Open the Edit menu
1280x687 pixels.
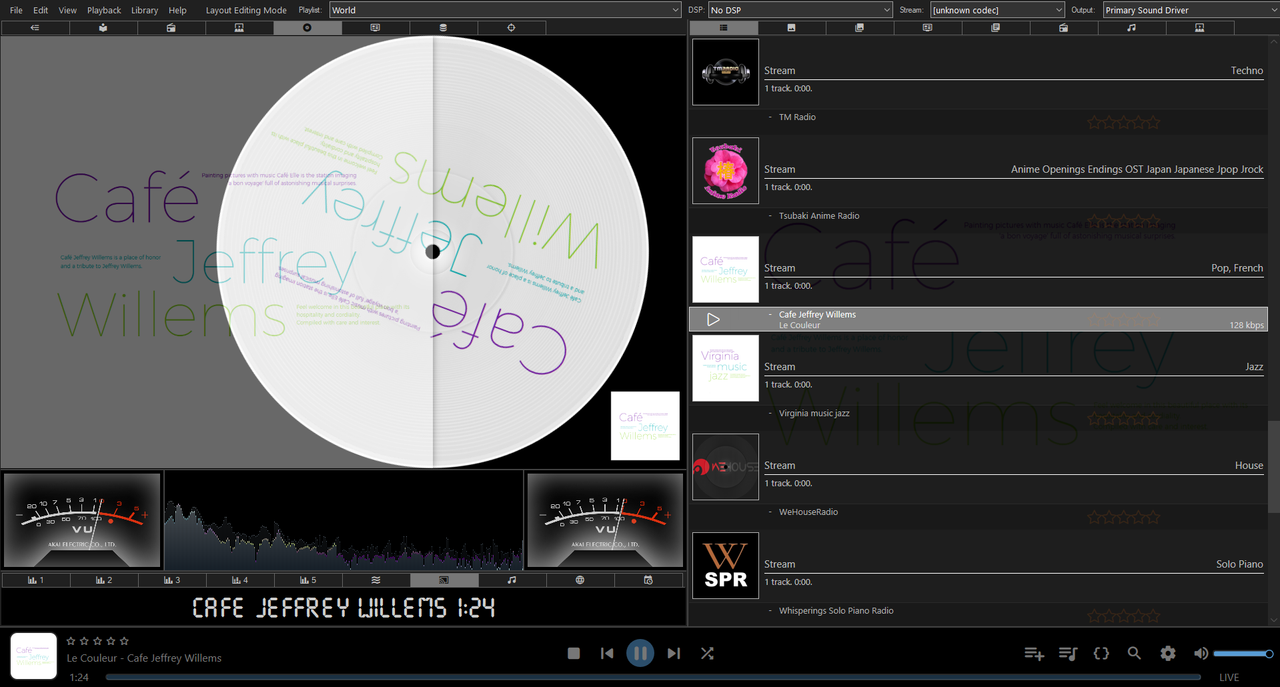[41, 10]
